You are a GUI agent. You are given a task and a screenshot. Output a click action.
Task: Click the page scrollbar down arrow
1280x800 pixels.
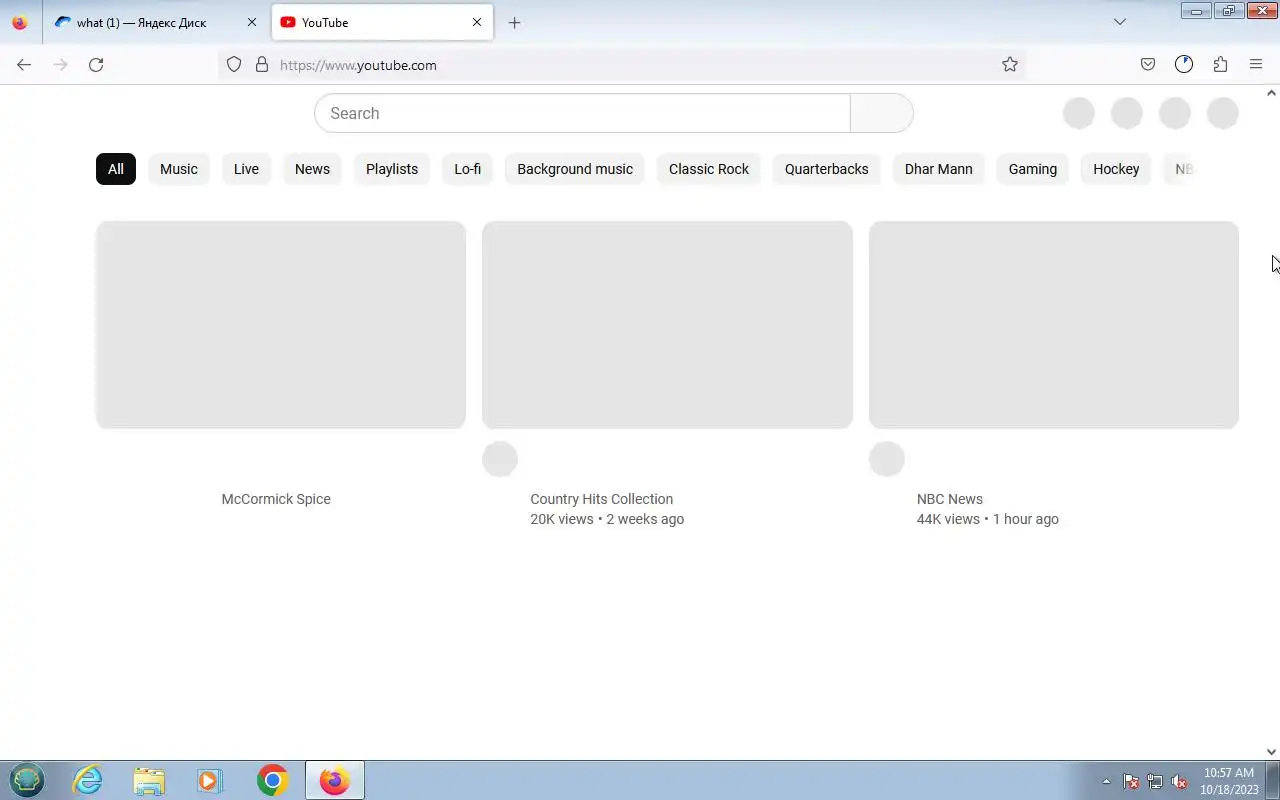pyautogui.click(x=1271, y=752)
